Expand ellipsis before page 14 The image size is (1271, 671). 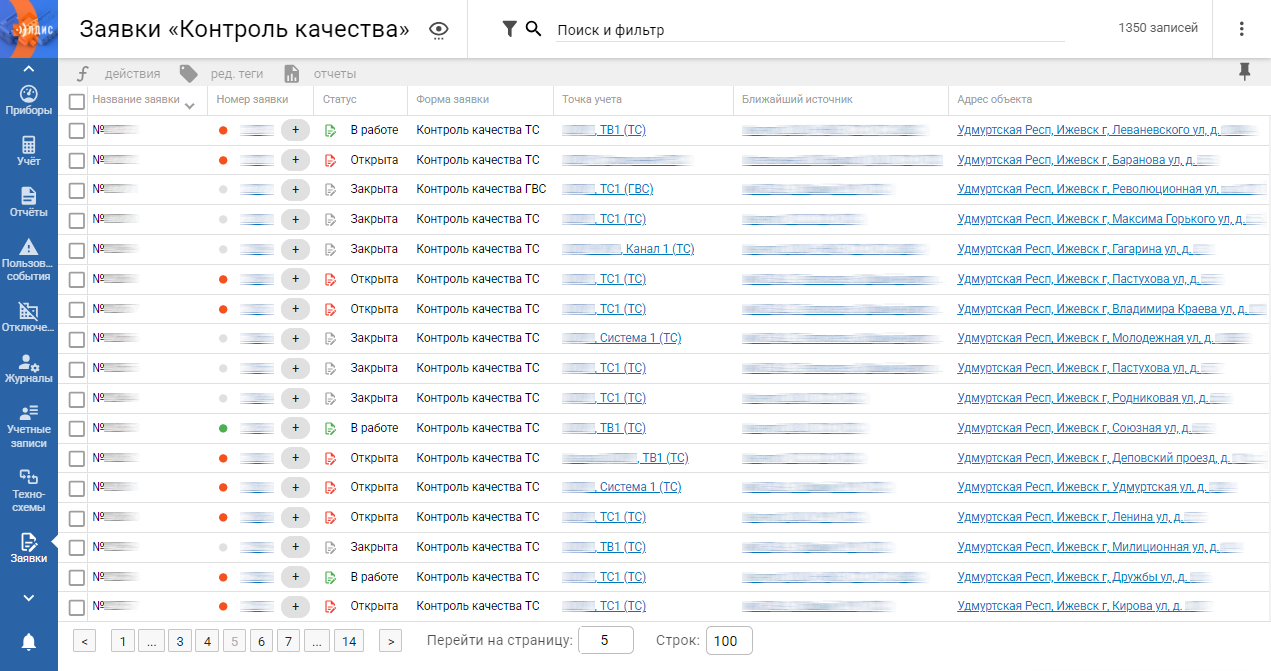tap(316, 641)
